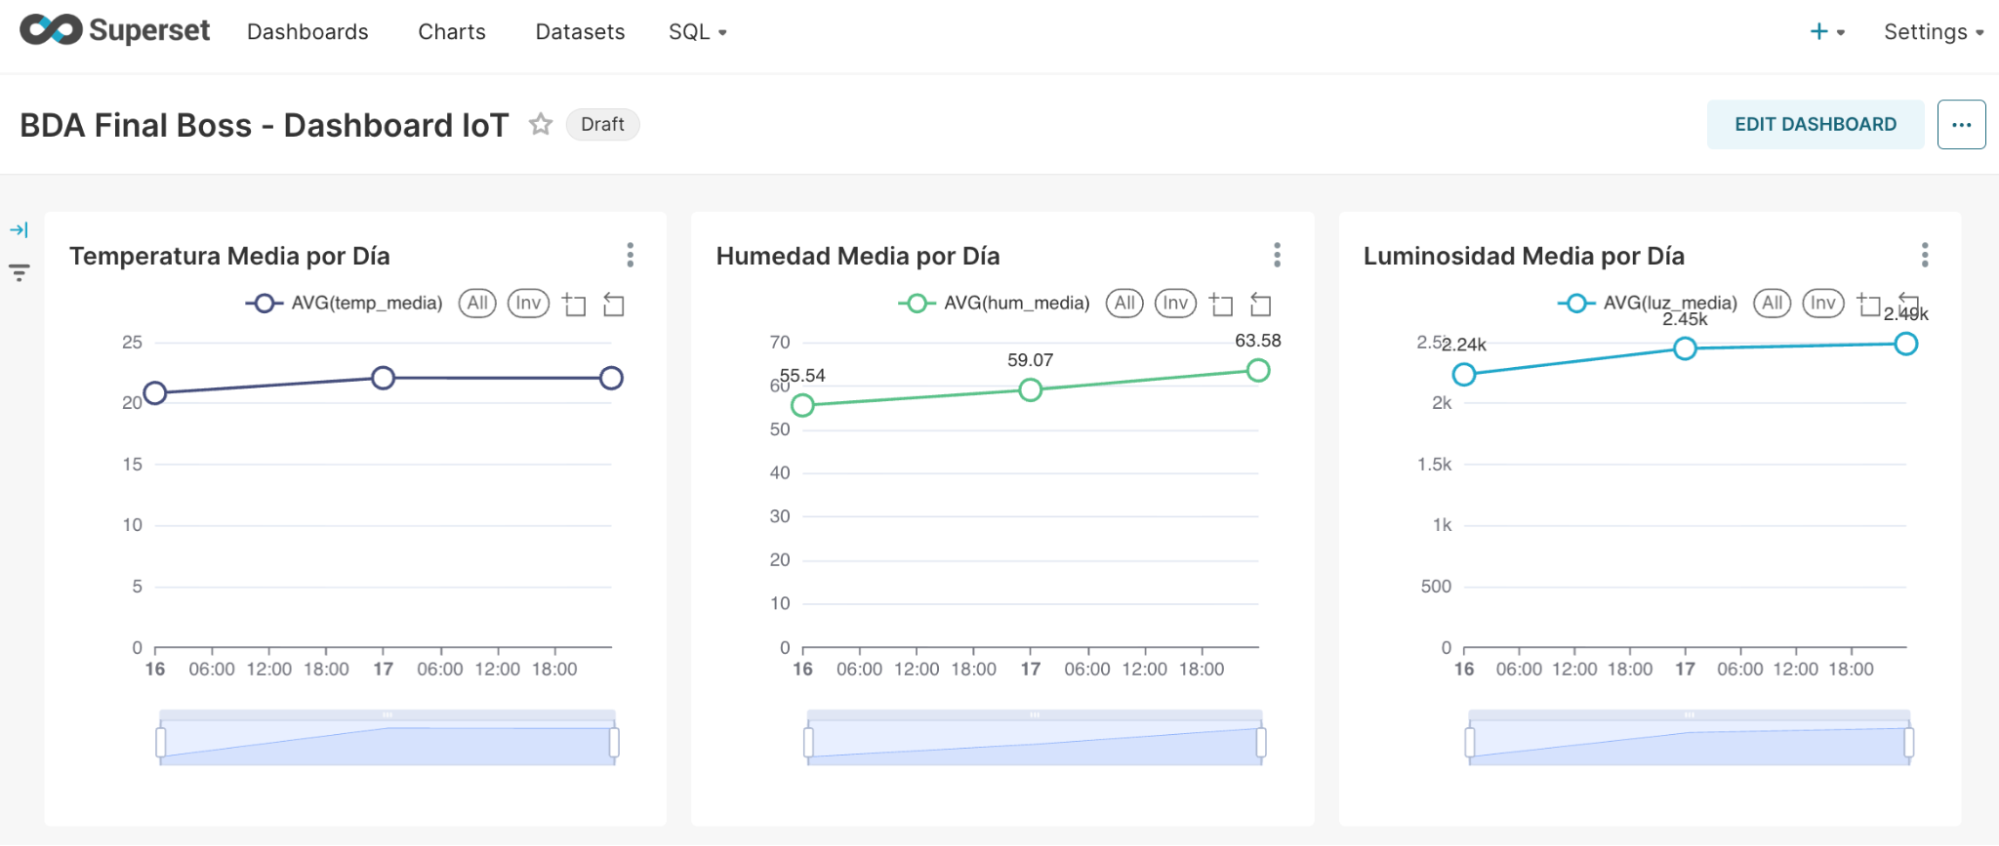1999x846 pixels.
Task: Click the zoom area icon in Luminosidad chart
Action: pyautogui.click(x=1869, y=304)
